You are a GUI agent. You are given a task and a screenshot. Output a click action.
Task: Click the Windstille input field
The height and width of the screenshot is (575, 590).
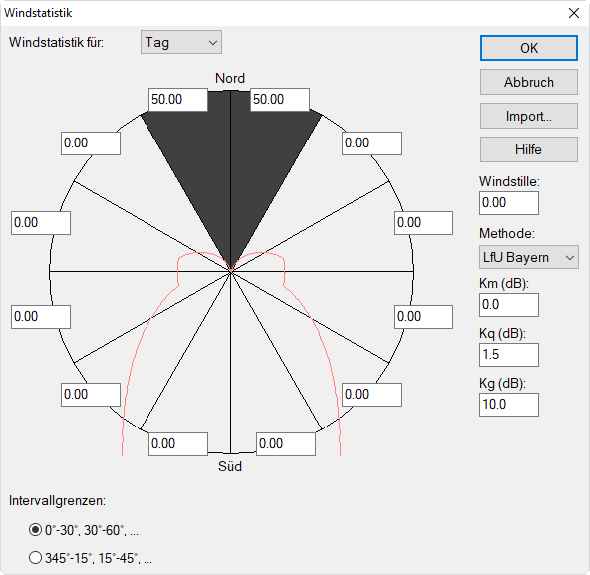pyautogui.click(x=509, y=203)
